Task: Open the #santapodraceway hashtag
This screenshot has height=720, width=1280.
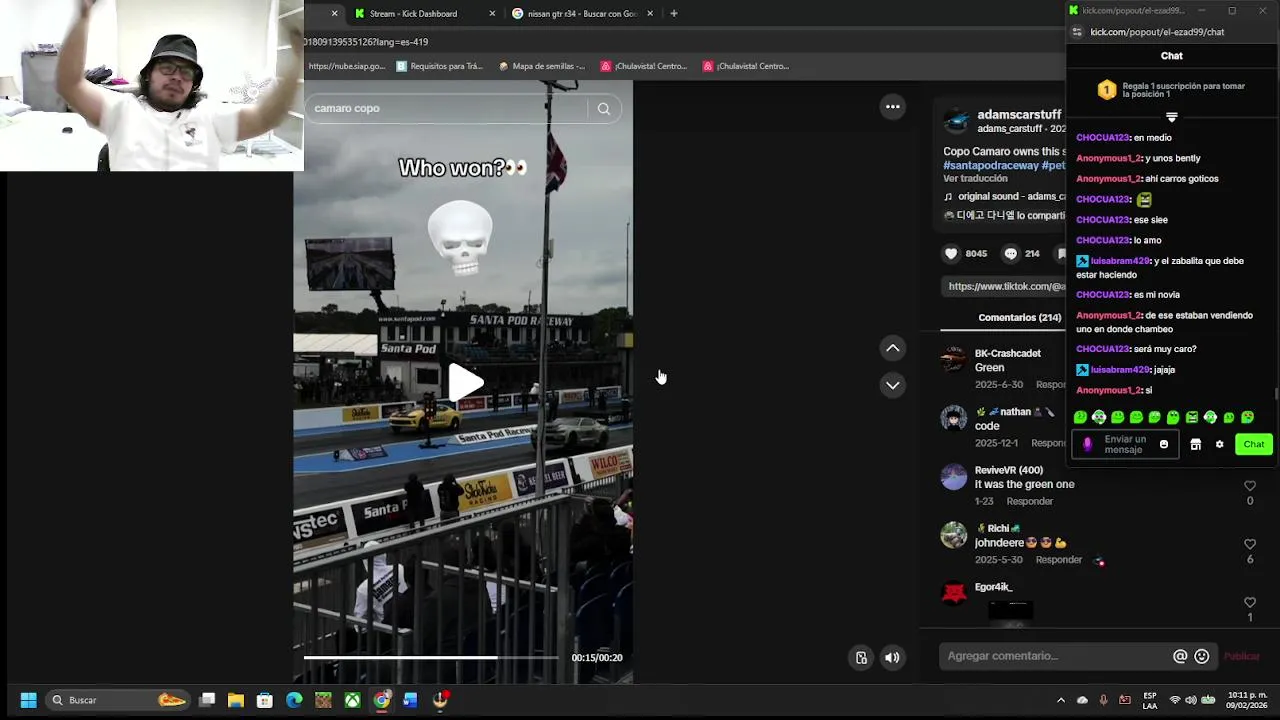Action: 990,166
